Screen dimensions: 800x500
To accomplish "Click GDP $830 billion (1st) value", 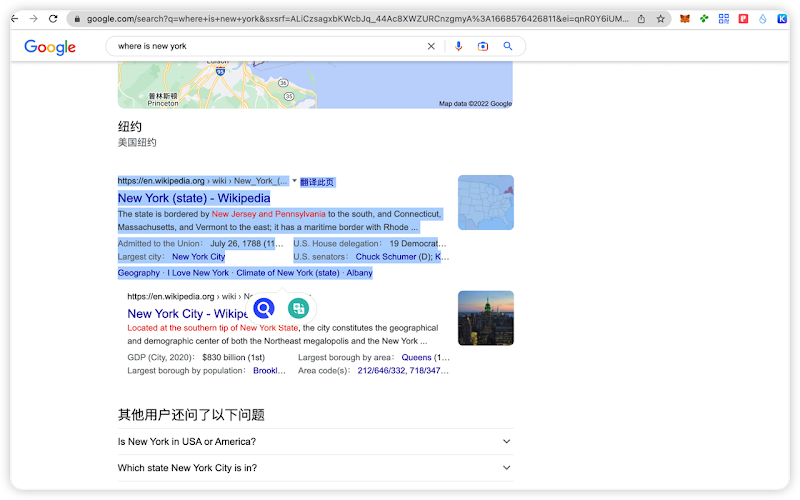I will tap(234, 358).
